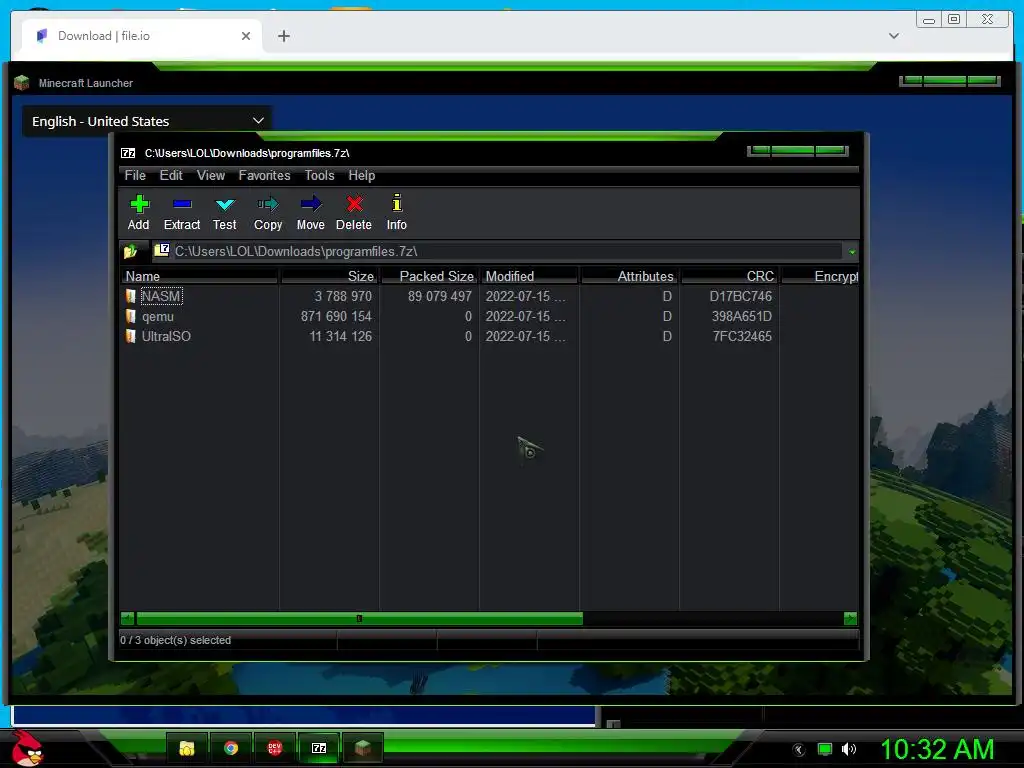
Task: Run the Test archive tool
Action: point(225,212)
